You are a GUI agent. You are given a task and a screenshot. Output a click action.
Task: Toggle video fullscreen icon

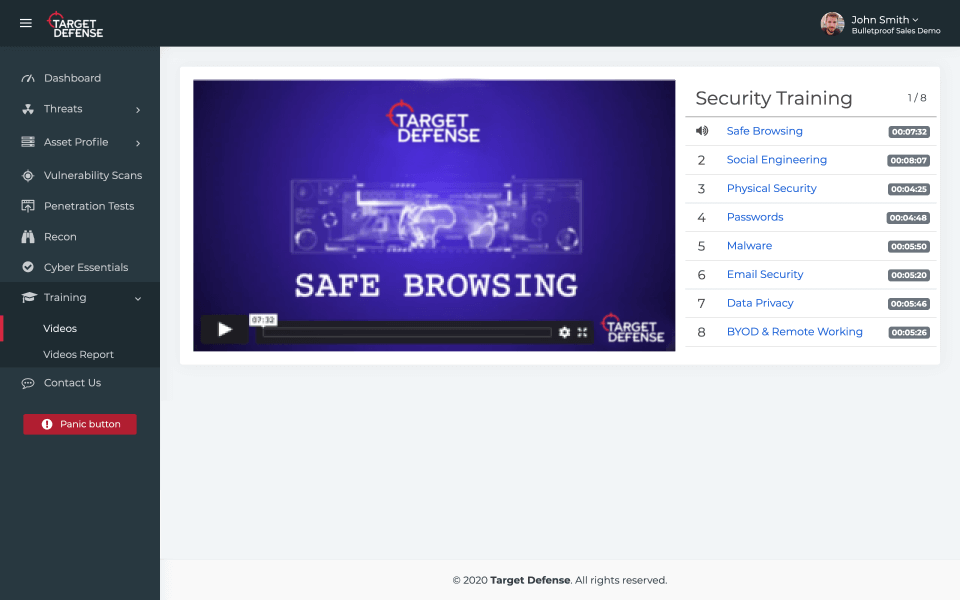click(582, 332)
